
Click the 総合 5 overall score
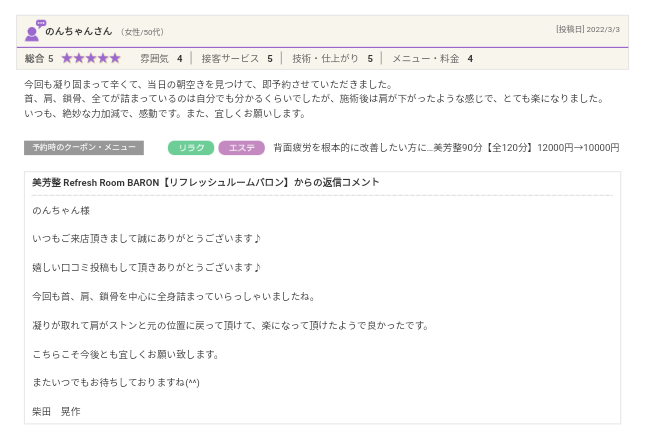click(x=39, y=59)
